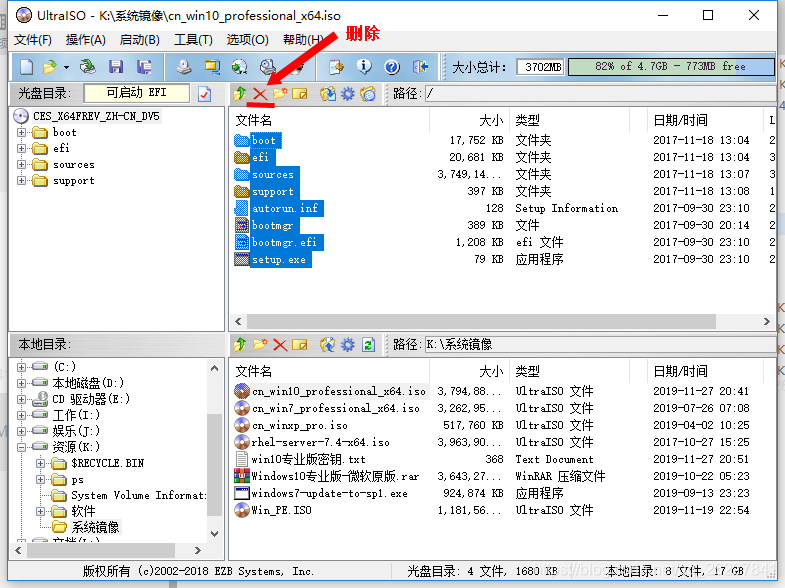
Task: Click Extract icon in disc pane toolbar
Action: click(x=328, y=94)
